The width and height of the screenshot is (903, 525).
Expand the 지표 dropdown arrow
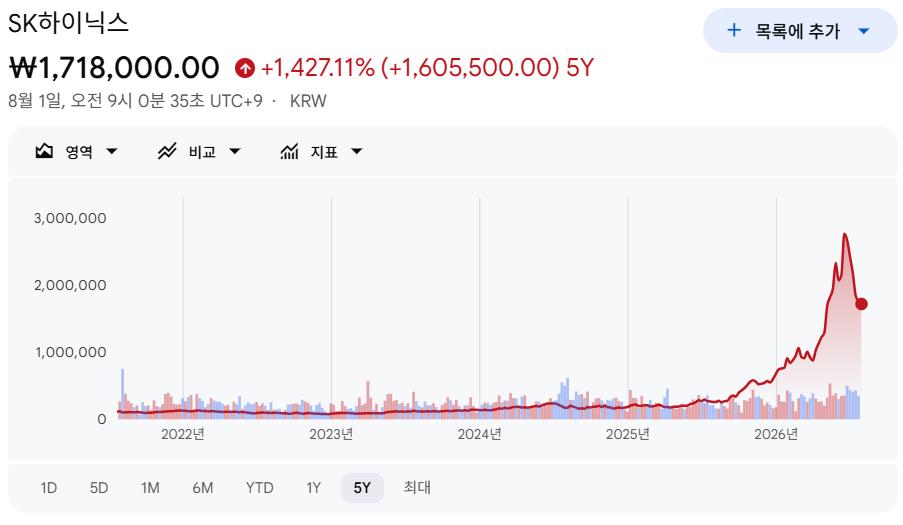tap(356, 151)
